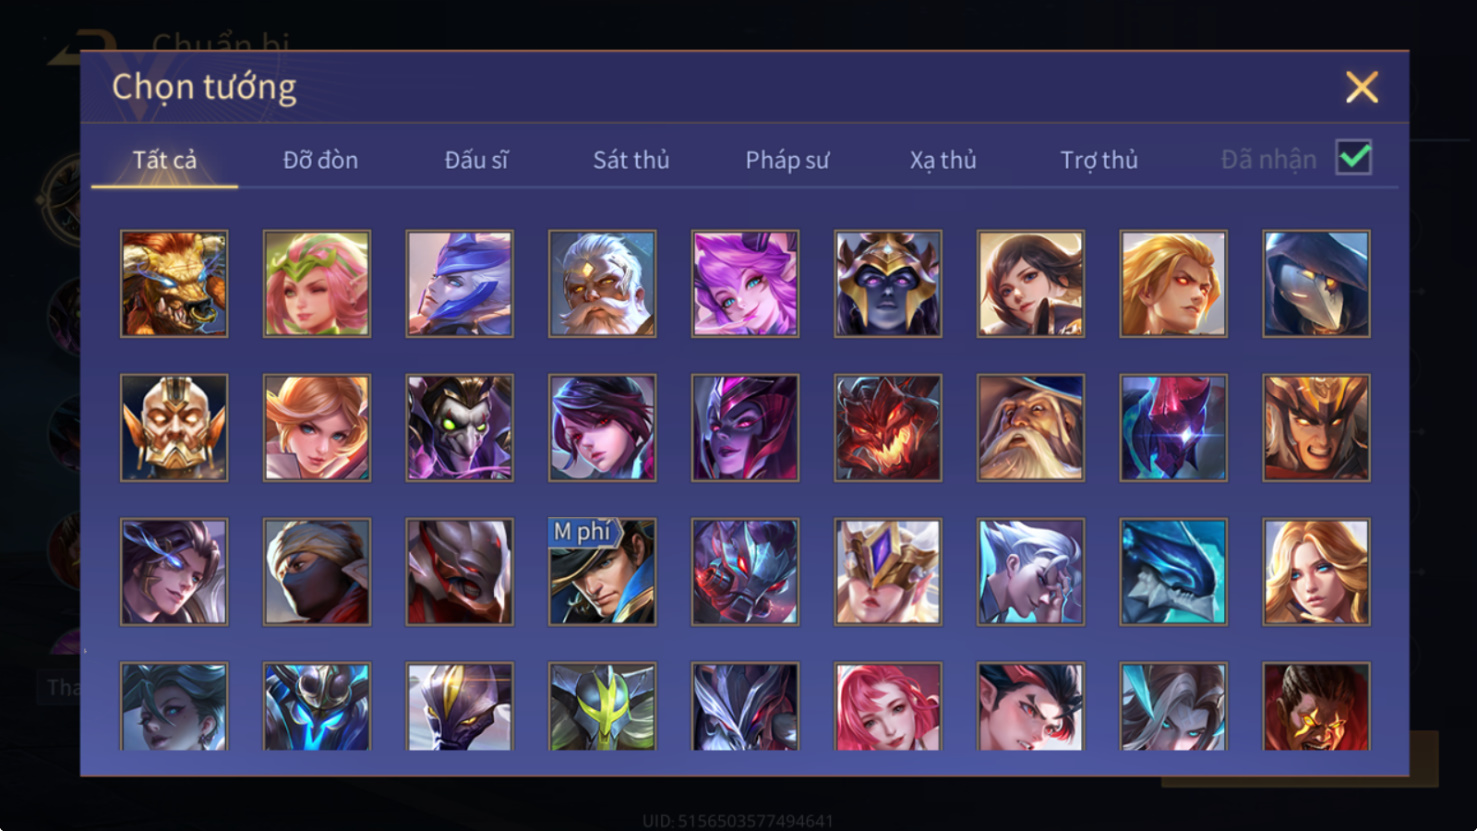This screenshot has width=1477, height=831.
Task: Choose the white-bearded old man hero
Action: 602,284
